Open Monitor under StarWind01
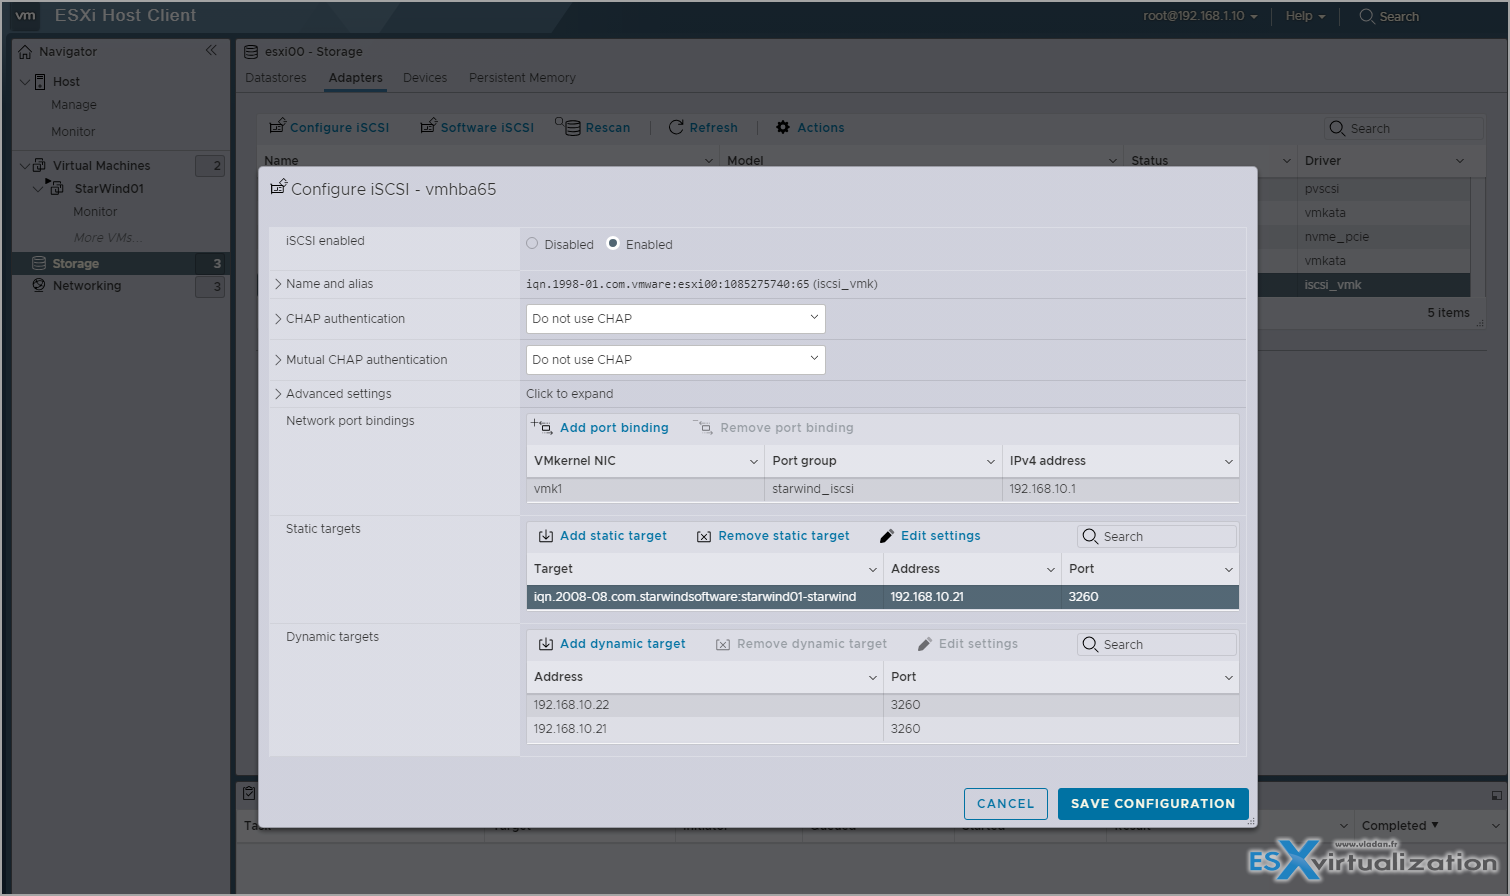This screenshot has width=1510, height=896. [x=95, y=212]
